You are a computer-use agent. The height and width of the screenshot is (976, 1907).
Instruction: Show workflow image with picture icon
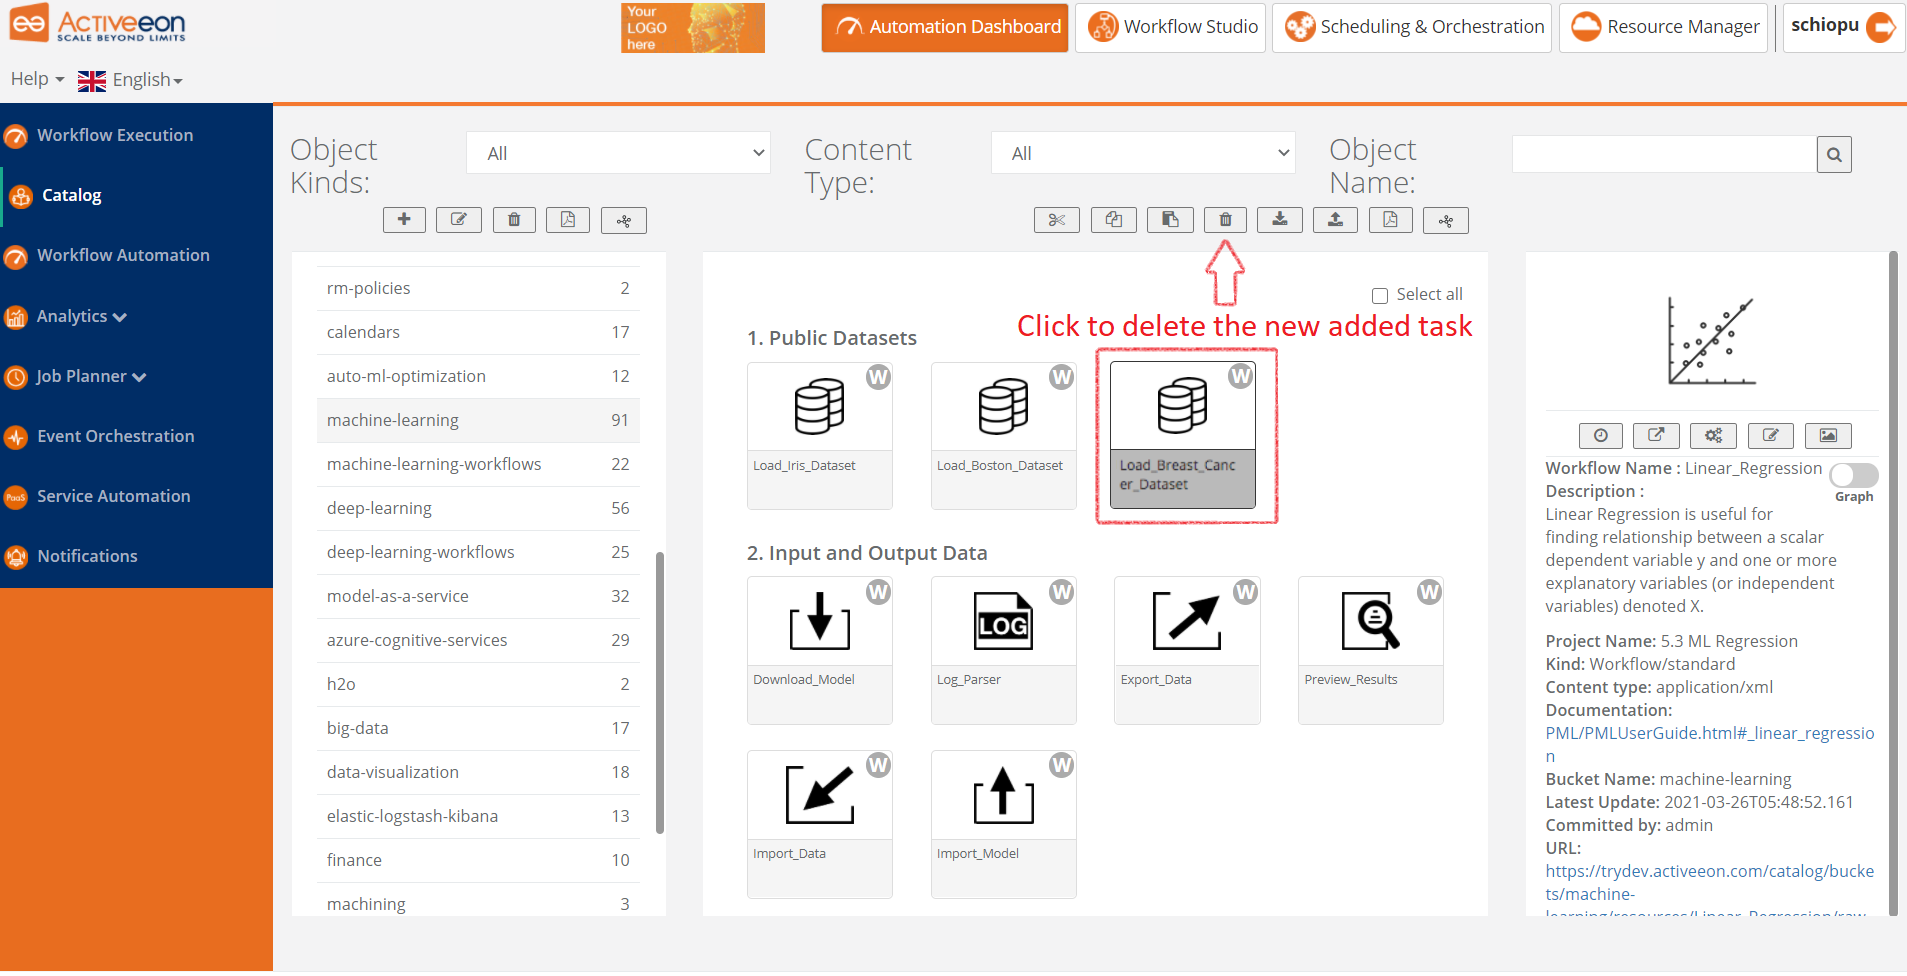tap(1828, 435)
